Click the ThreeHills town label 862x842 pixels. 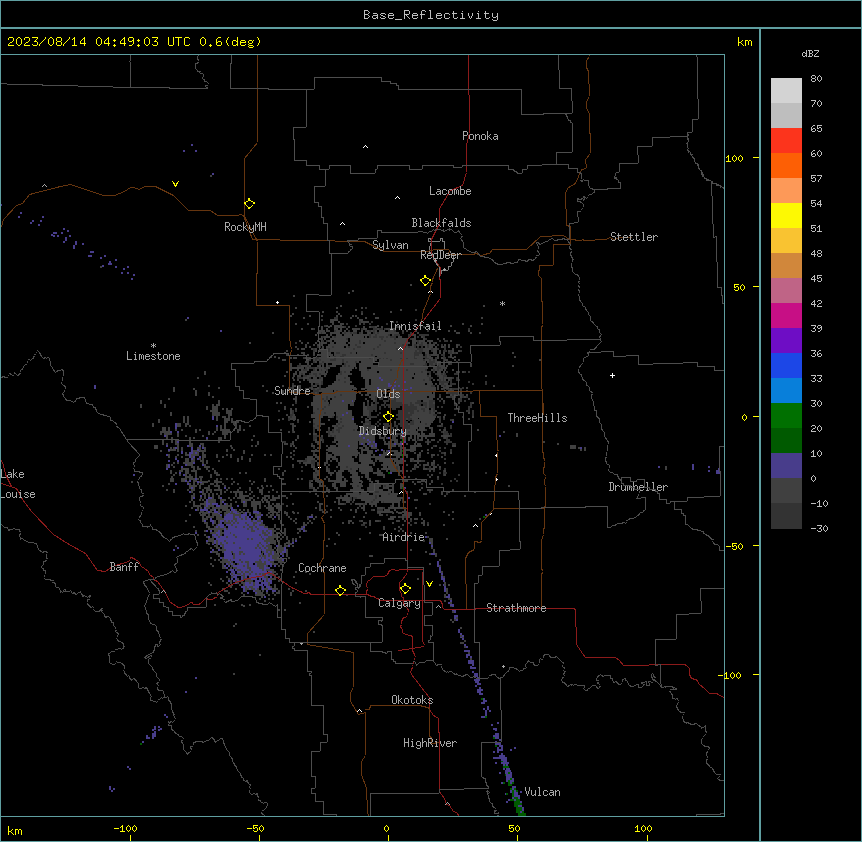click(537, 418)
